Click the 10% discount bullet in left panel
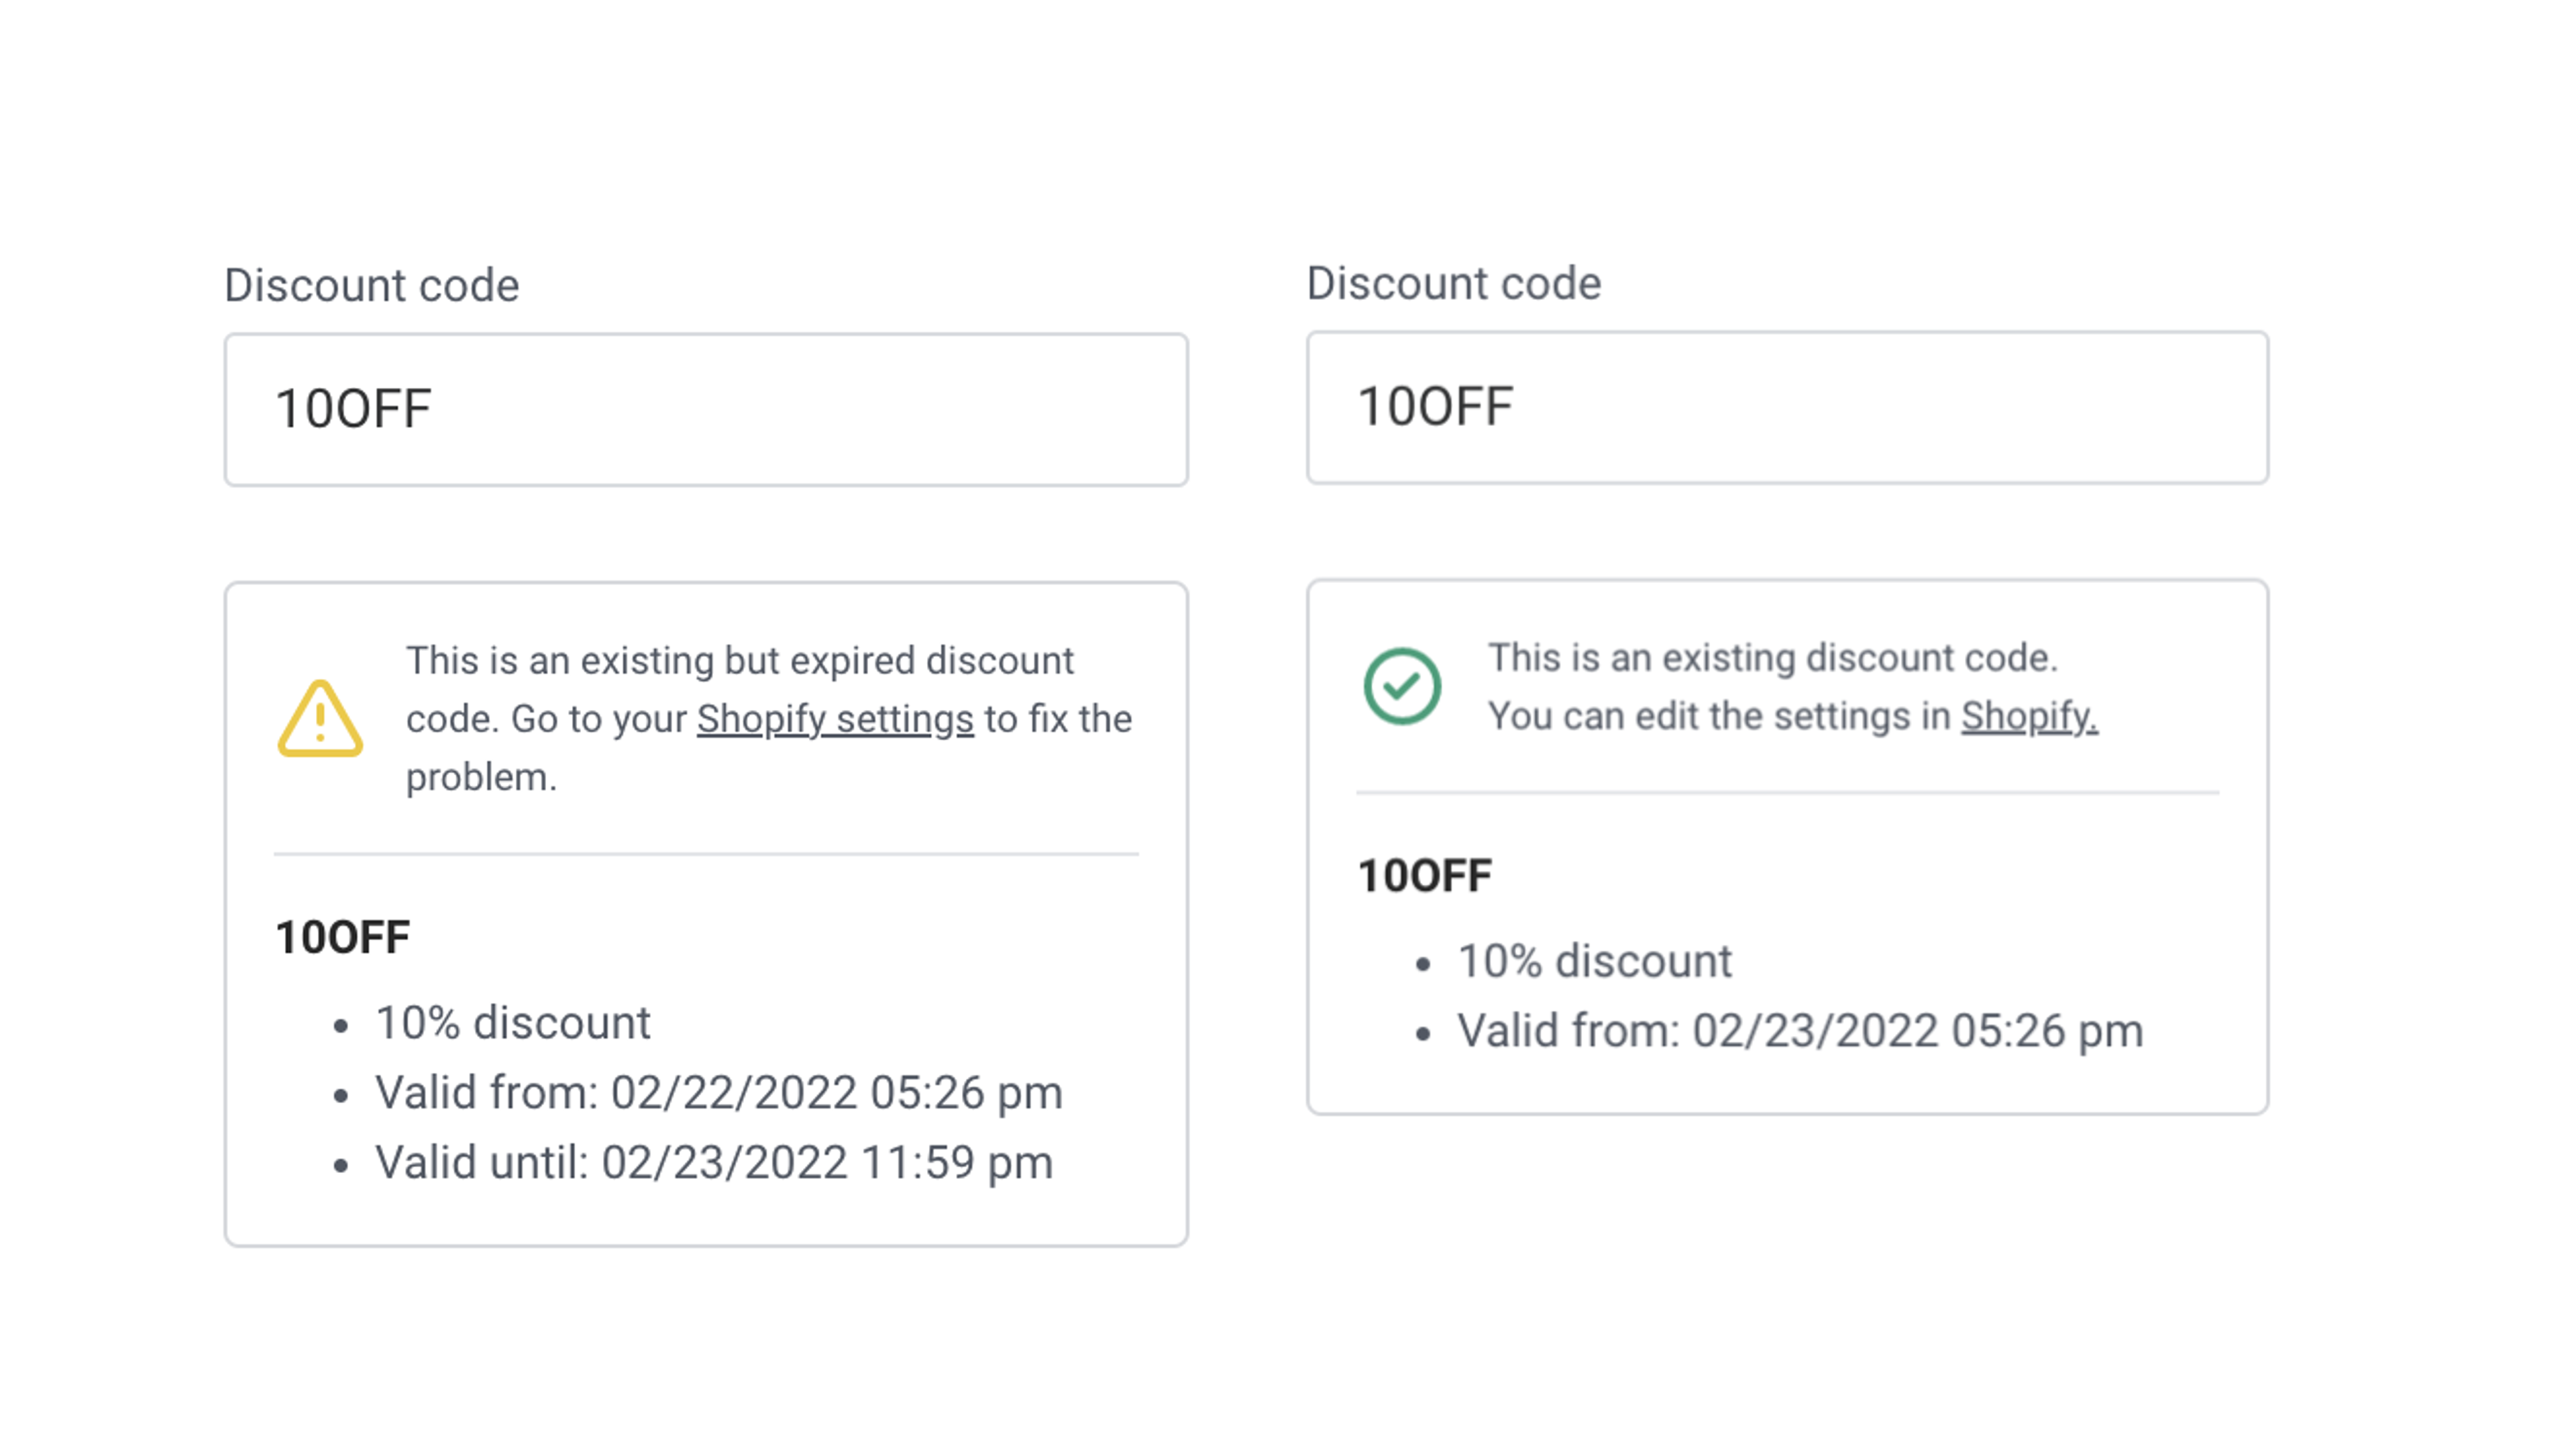The width and height of the screenshot is (2576, 1436). [x=511, y=1022]
